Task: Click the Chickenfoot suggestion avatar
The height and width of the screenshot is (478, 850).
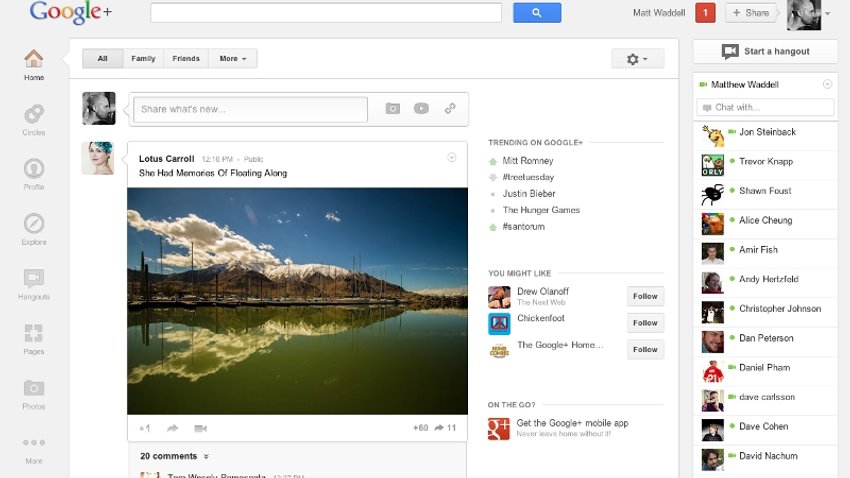Action: 499,324
